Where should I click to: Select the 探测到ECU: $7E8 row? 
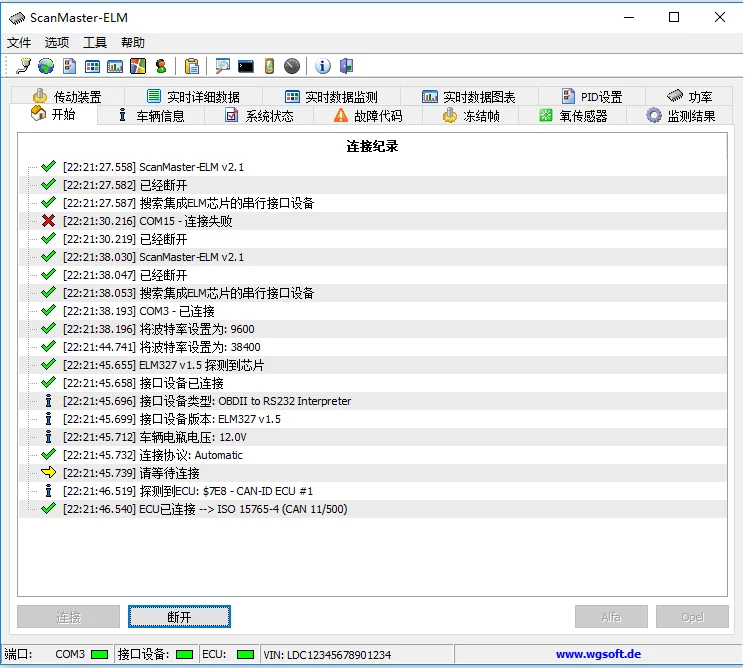[x=373, y=491]
